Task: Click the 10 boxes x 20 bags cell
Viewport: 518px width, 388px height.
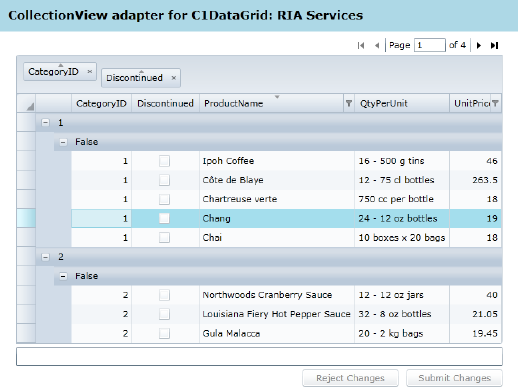Action: pos(402,238)
